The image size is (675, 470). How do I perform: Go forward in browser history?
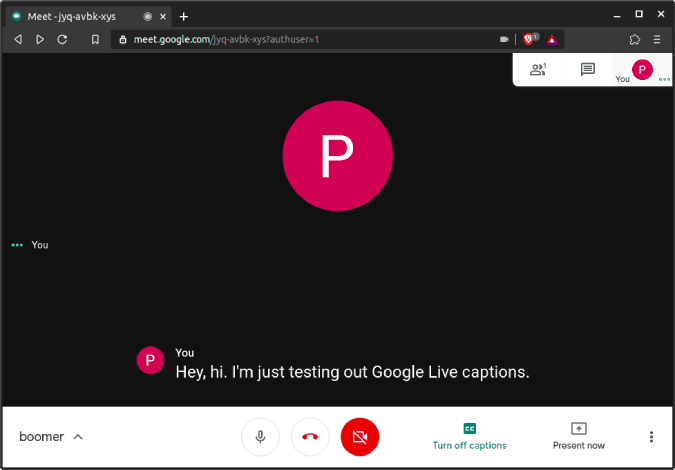pyautogui.click(x=40, y=40)
